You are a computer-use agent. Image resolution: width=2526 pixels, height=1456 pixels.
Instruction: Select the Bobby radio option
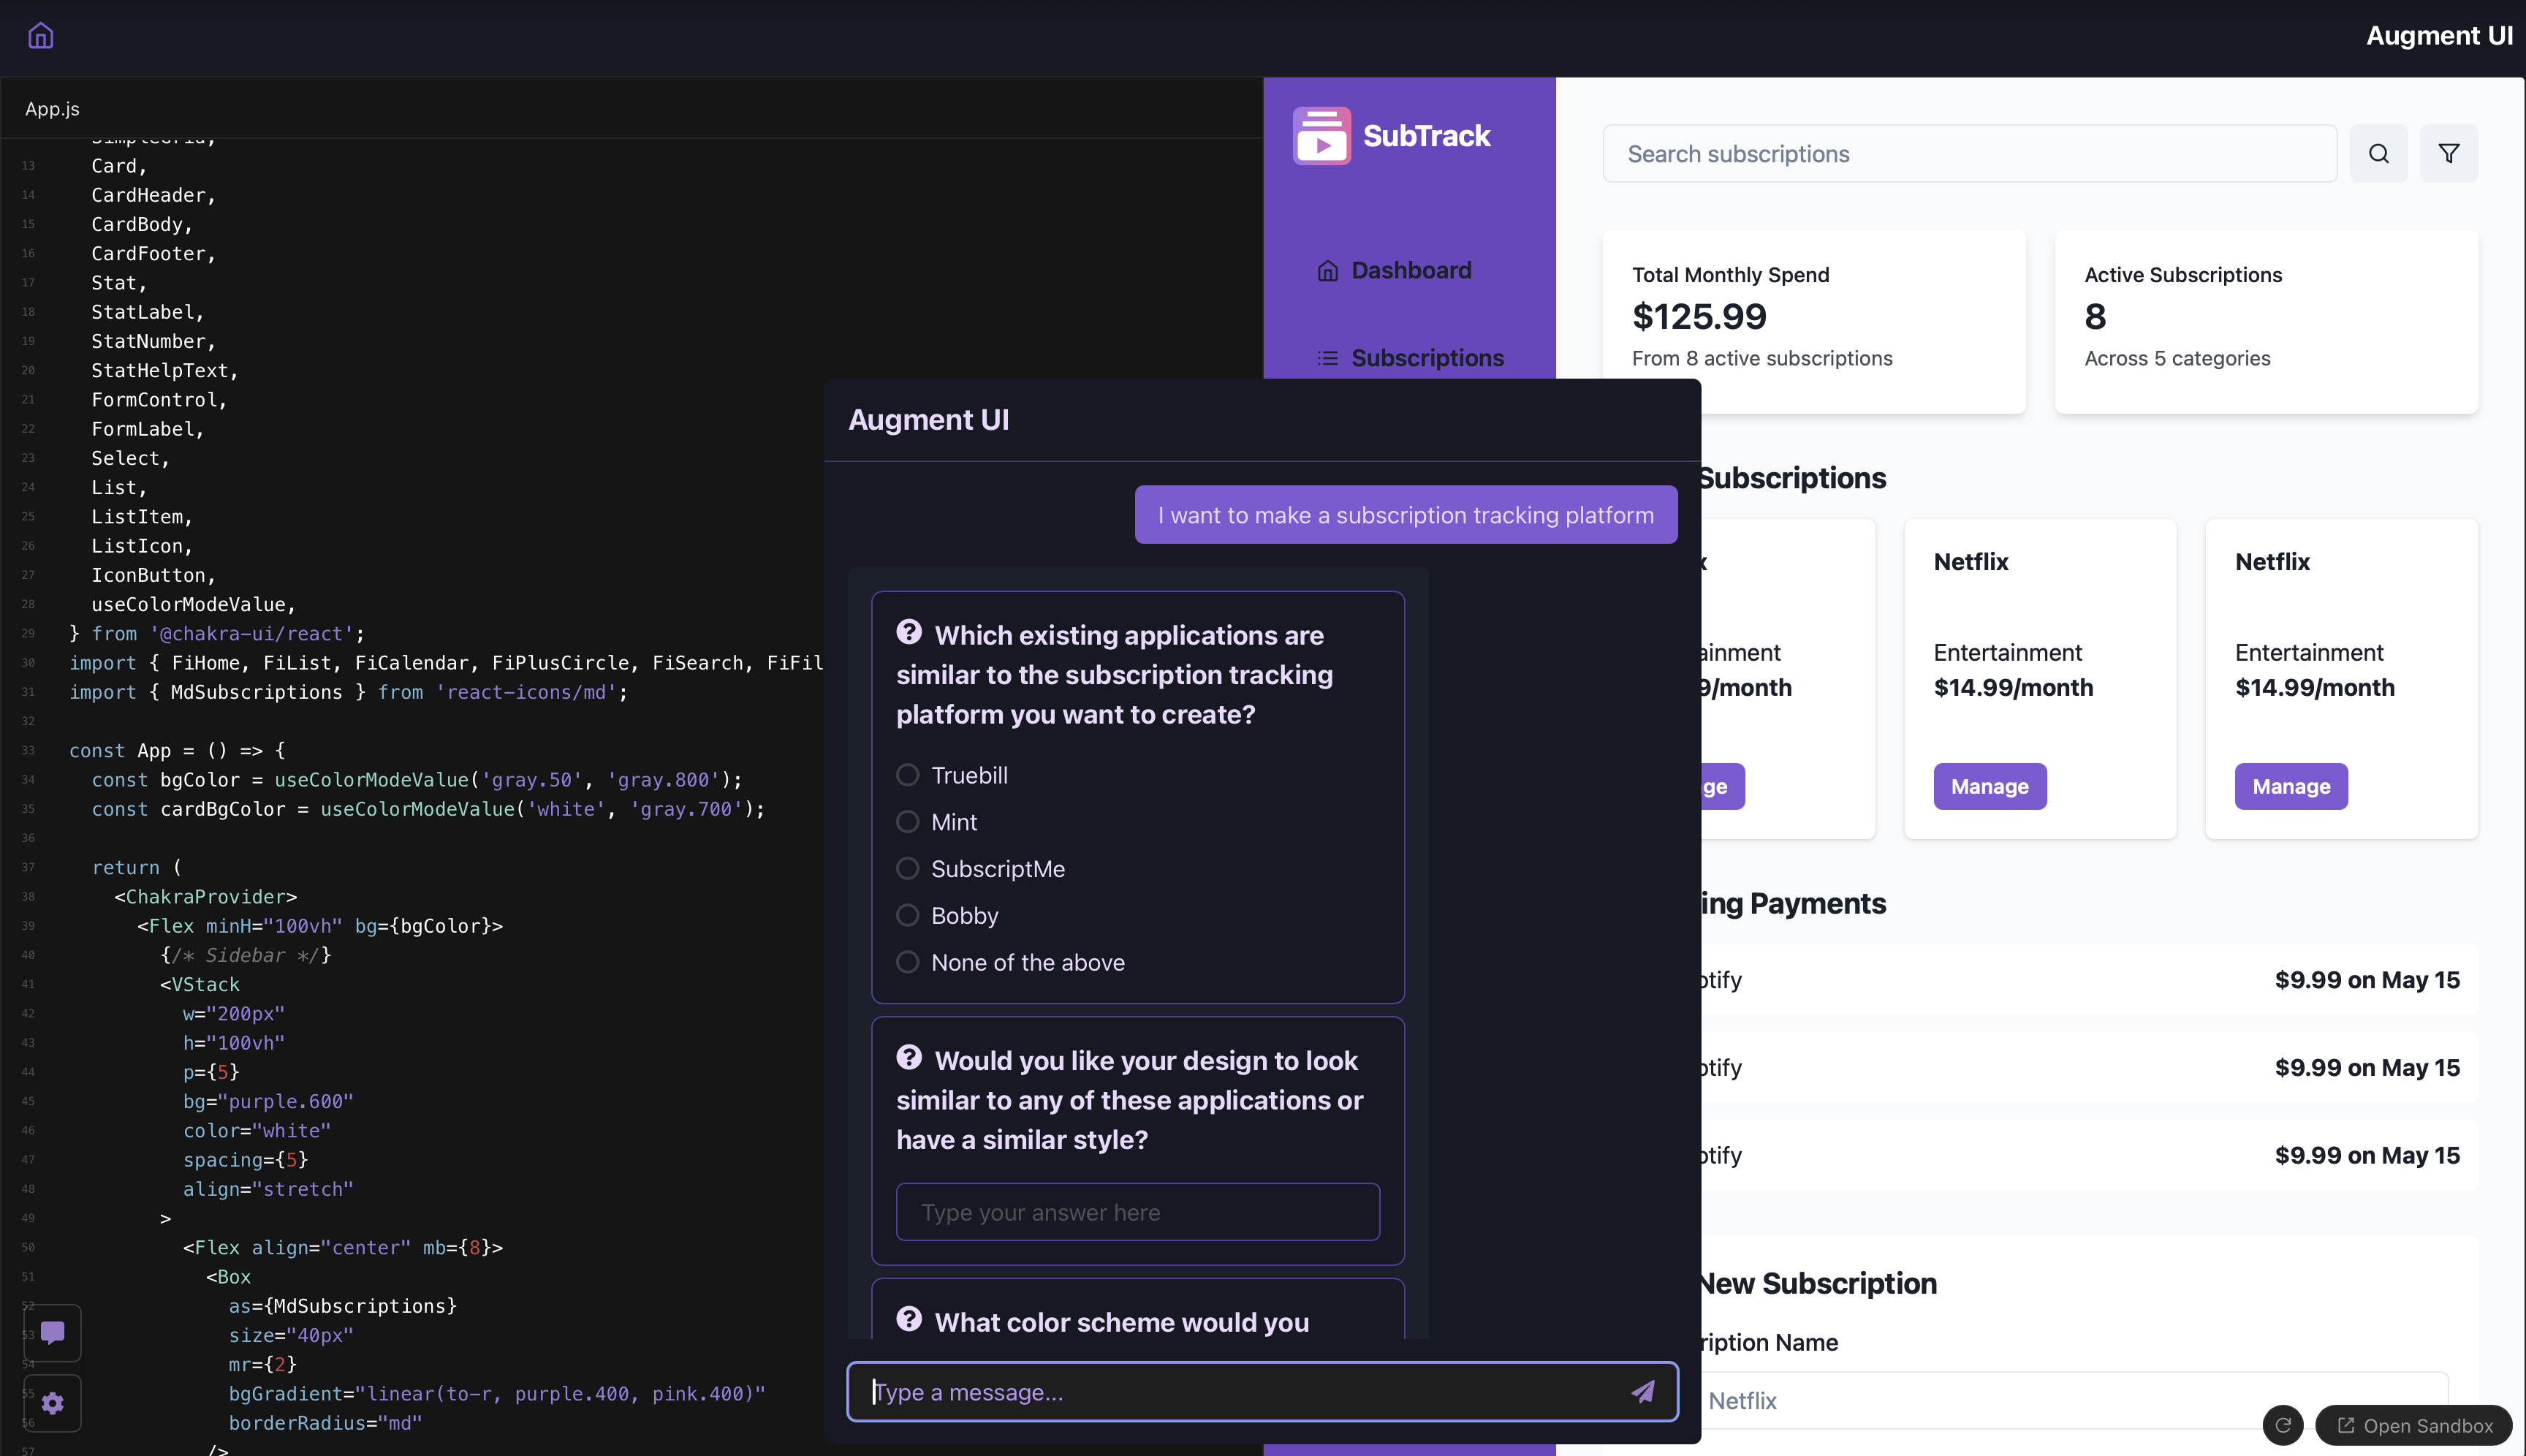[907, 915]
